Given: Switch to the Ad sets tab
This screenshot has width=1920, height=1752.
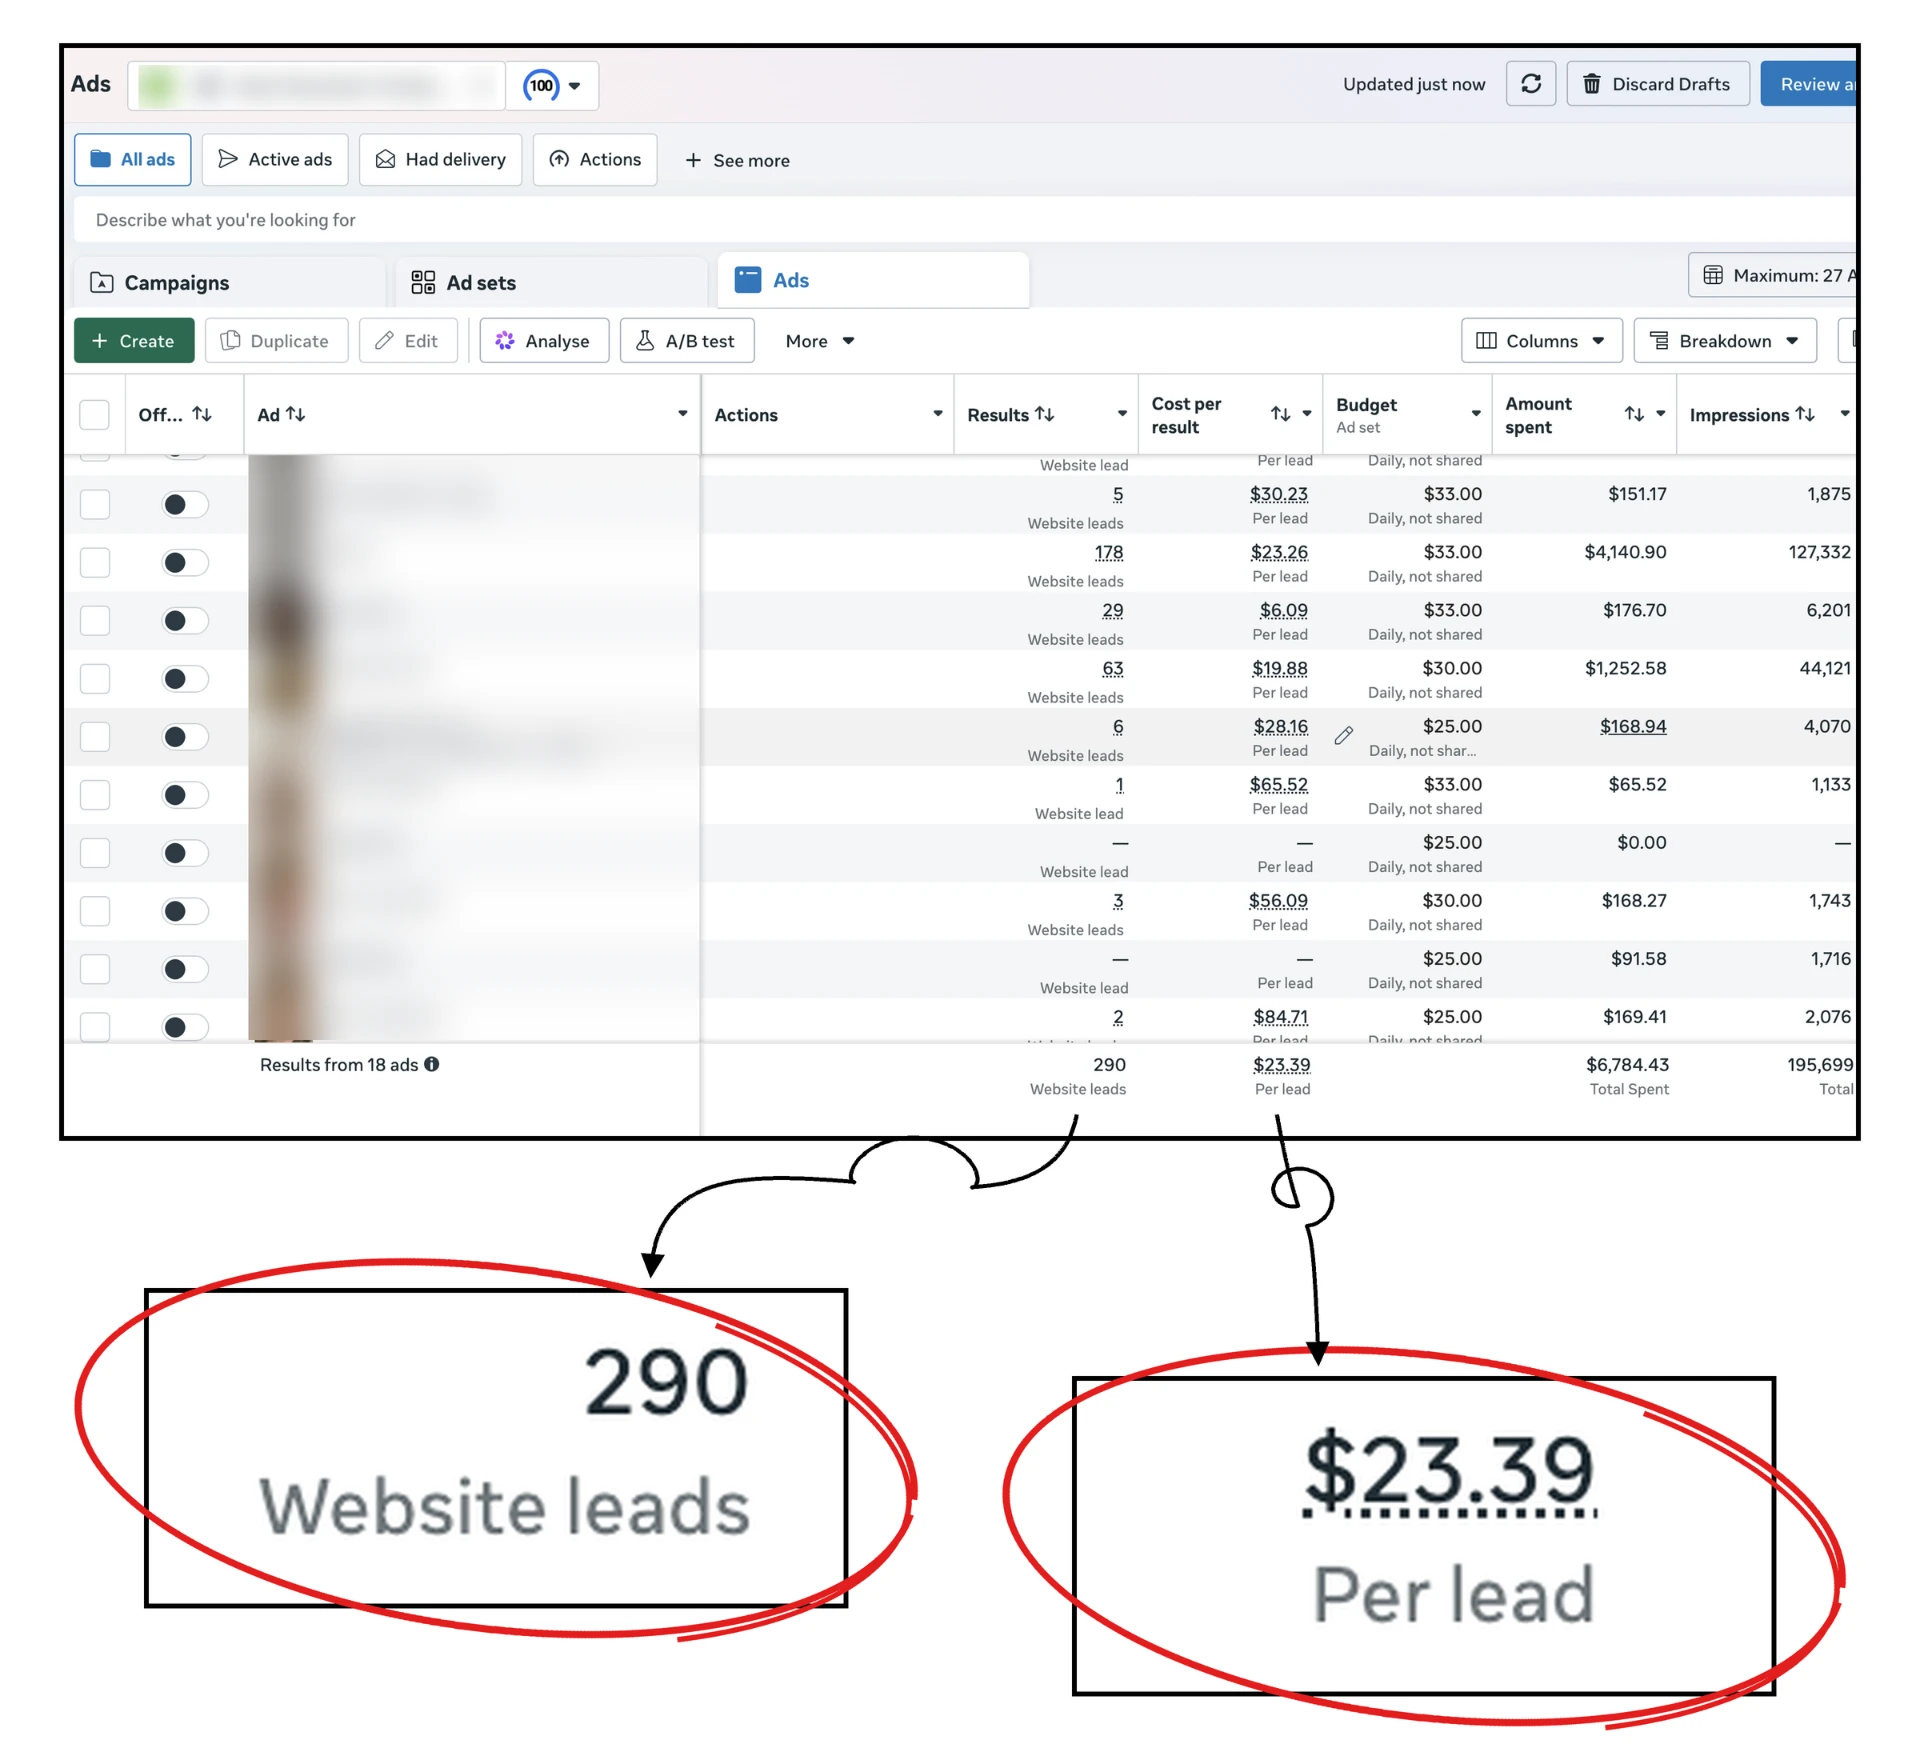Looking at the screenshot, I should click(x=551, y=283).
